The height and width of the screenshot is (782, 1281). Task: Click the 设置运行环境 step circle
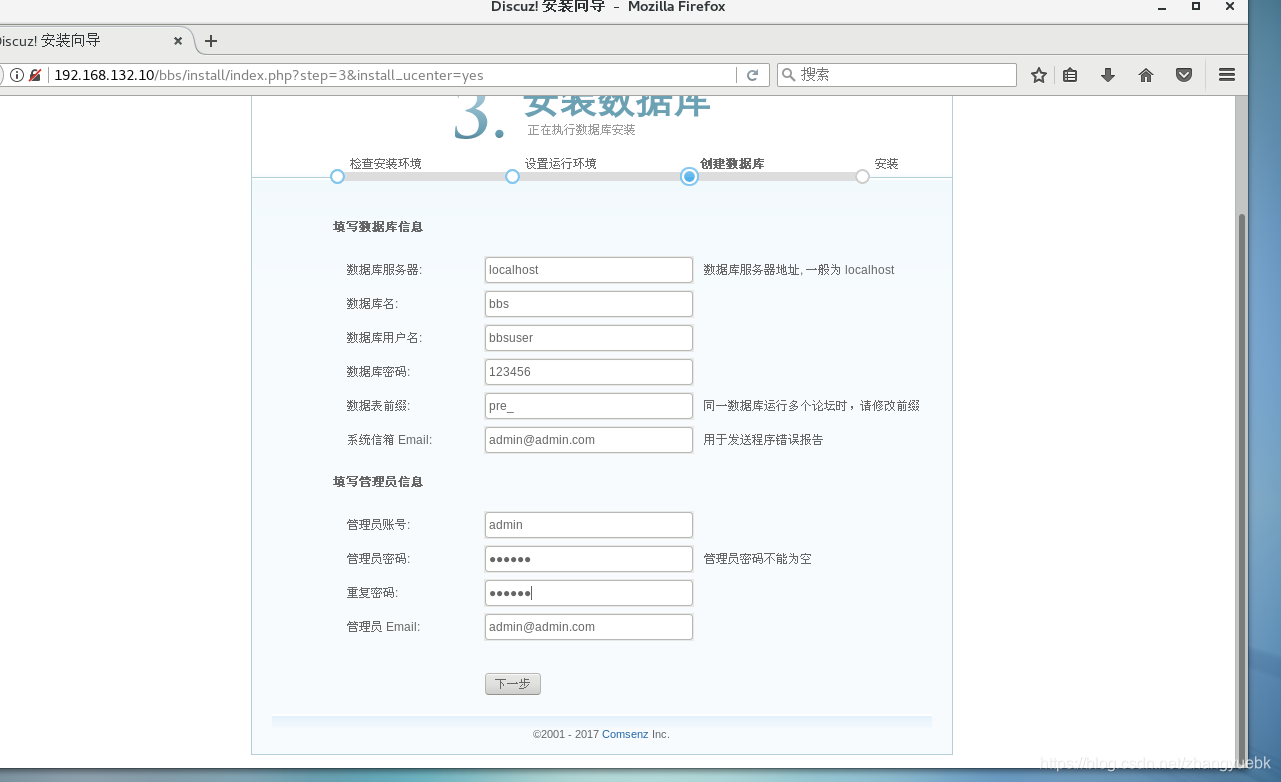pyautogui.click(x=512, y=177)
